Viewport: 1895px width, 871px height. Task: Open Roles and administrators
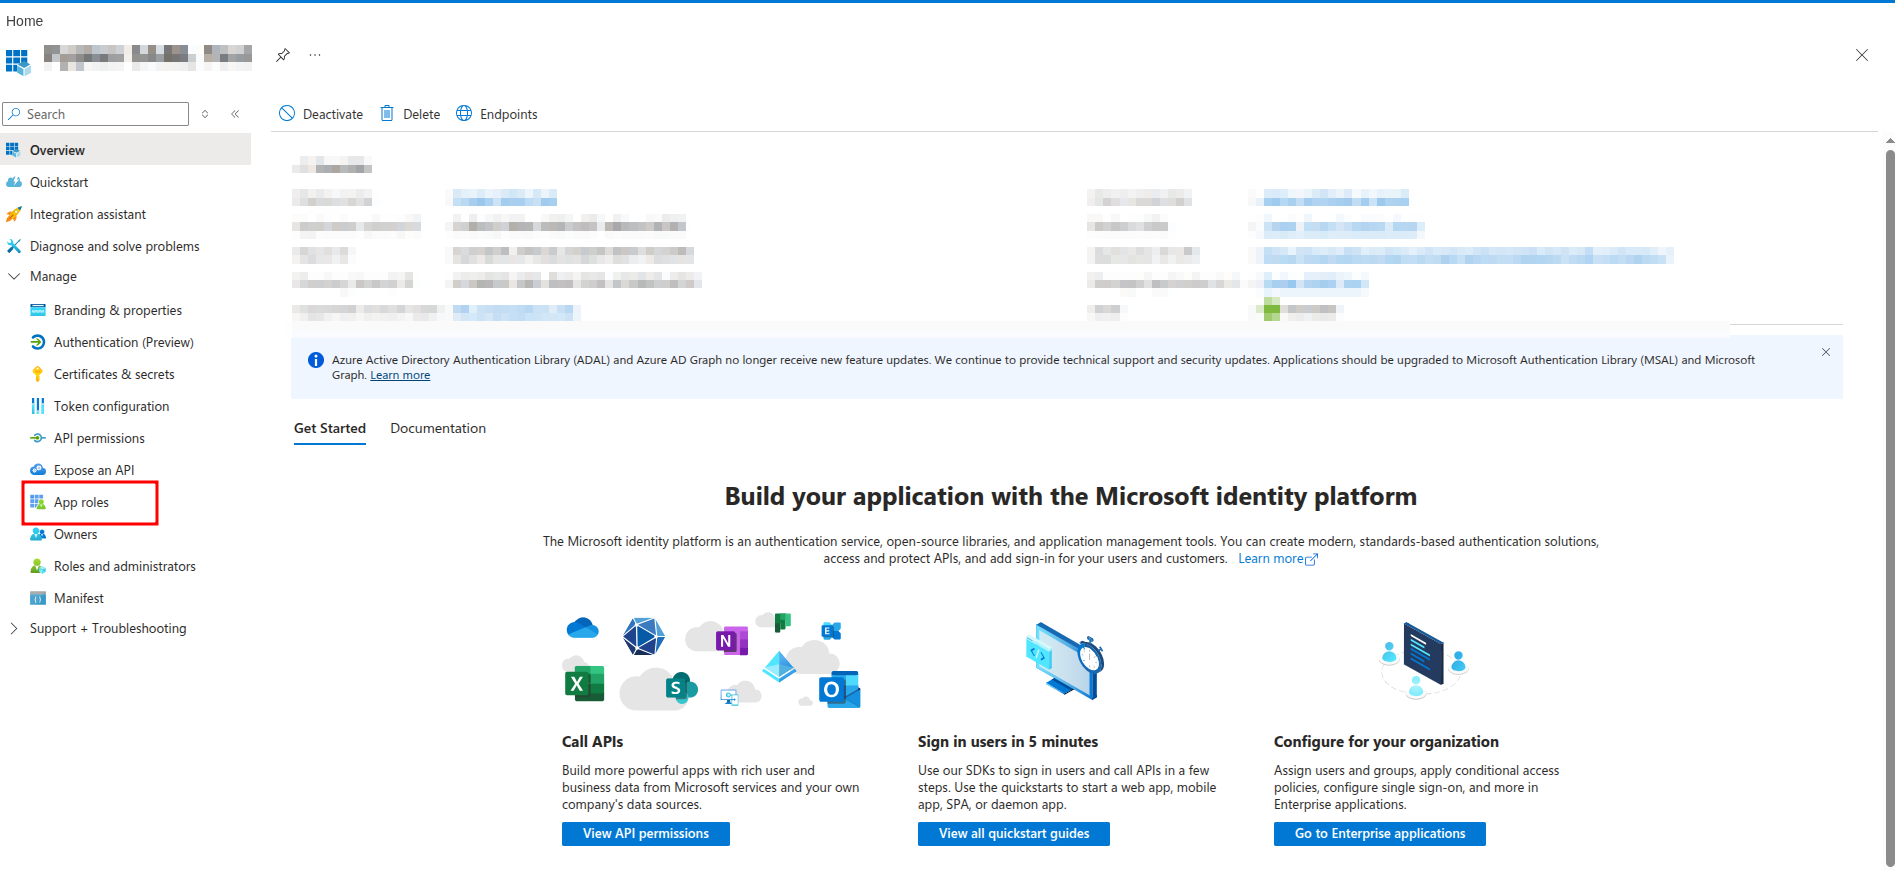pyautogui.click(x=126, y=566)
